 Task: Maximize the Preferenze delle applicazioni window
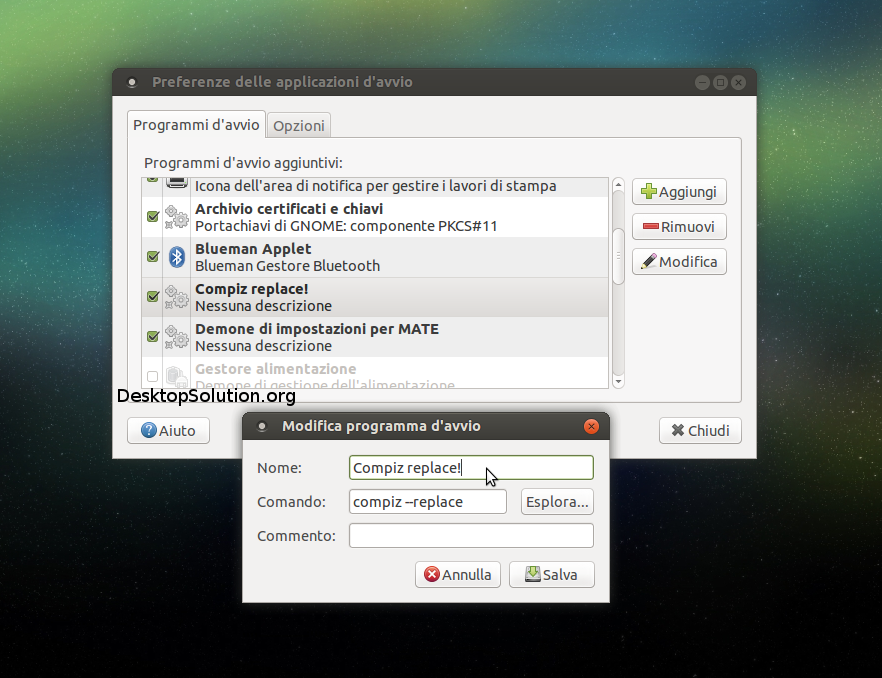coord(720,83)
